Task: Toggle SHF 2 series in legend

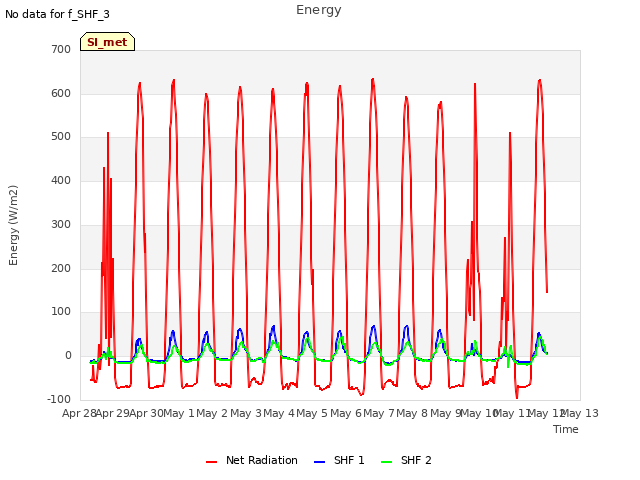Action: [406, 460]
